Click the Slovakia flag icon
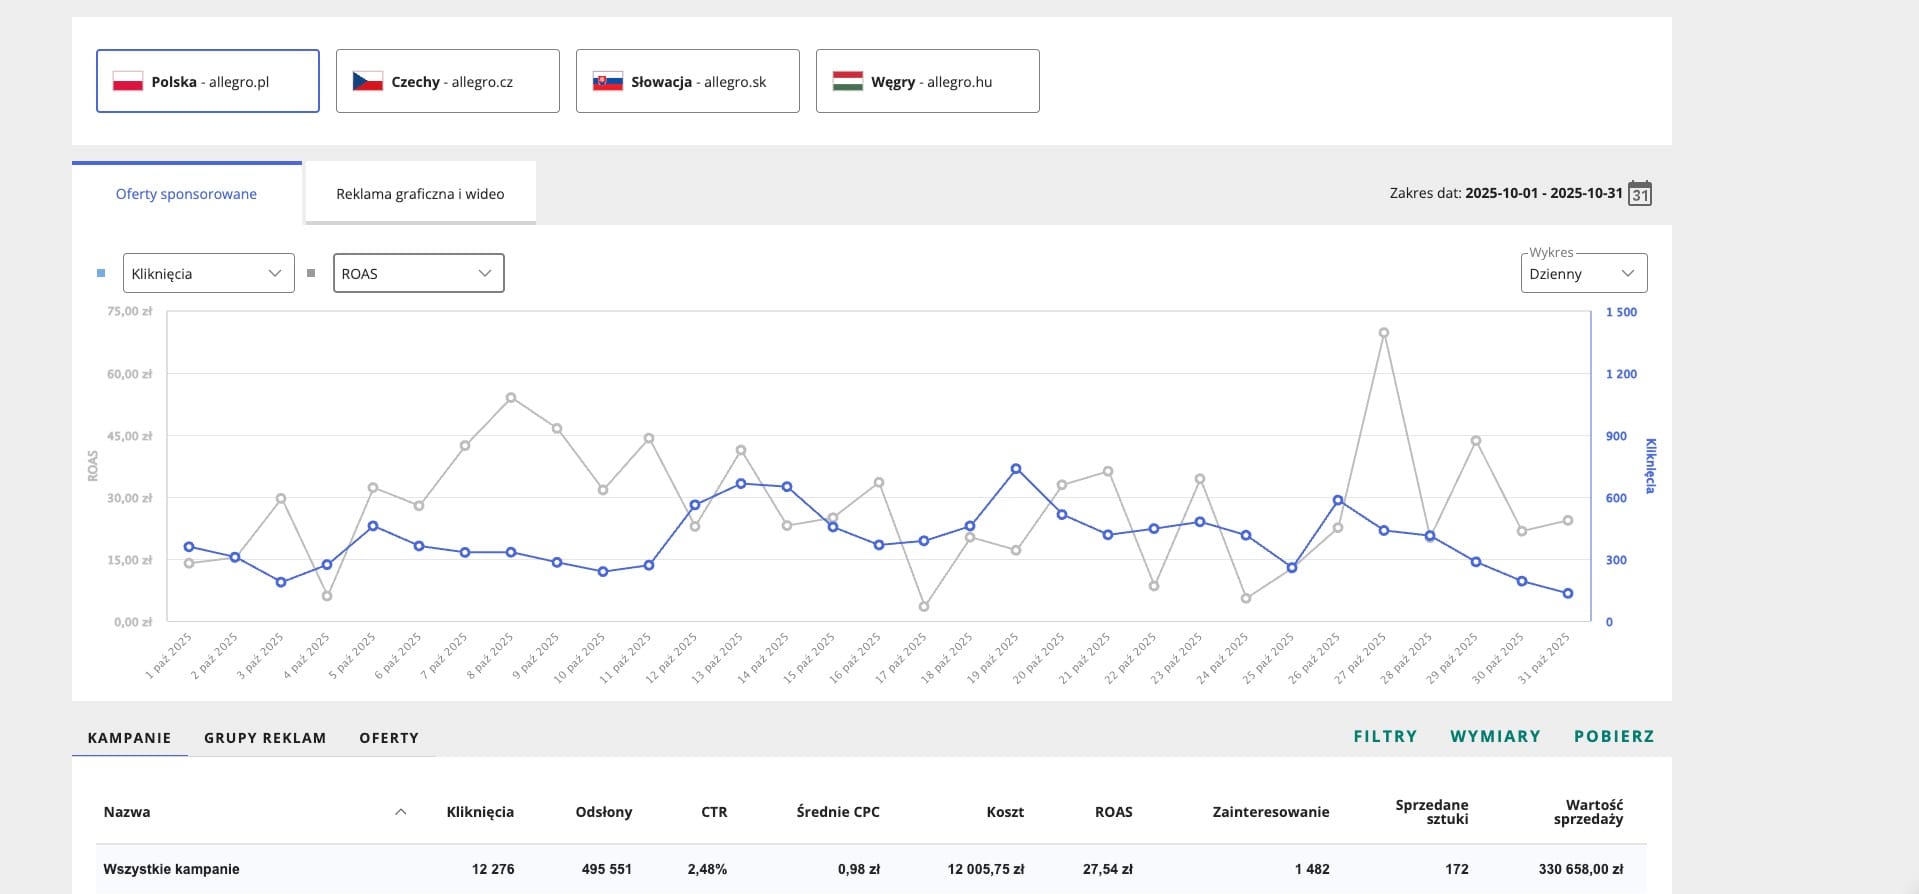This screenshot has width=1919, height=894. coord(607,82)
